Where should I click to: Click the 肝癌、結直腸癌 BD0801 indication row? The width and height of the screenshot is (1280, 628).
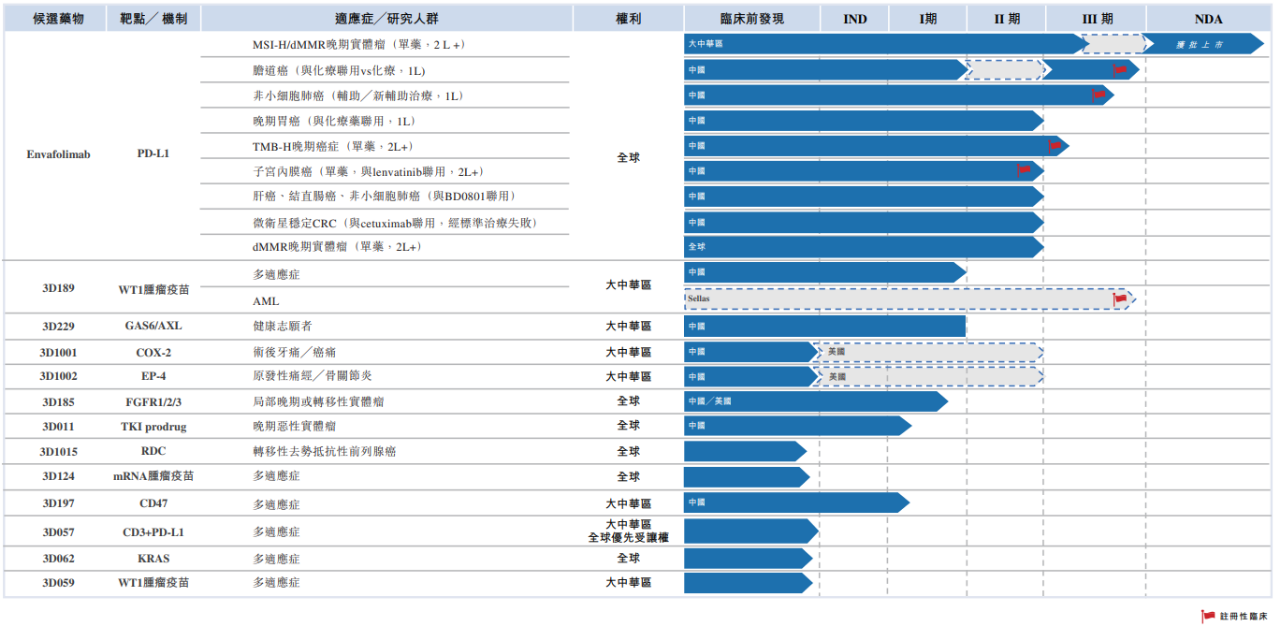(384, 196)
